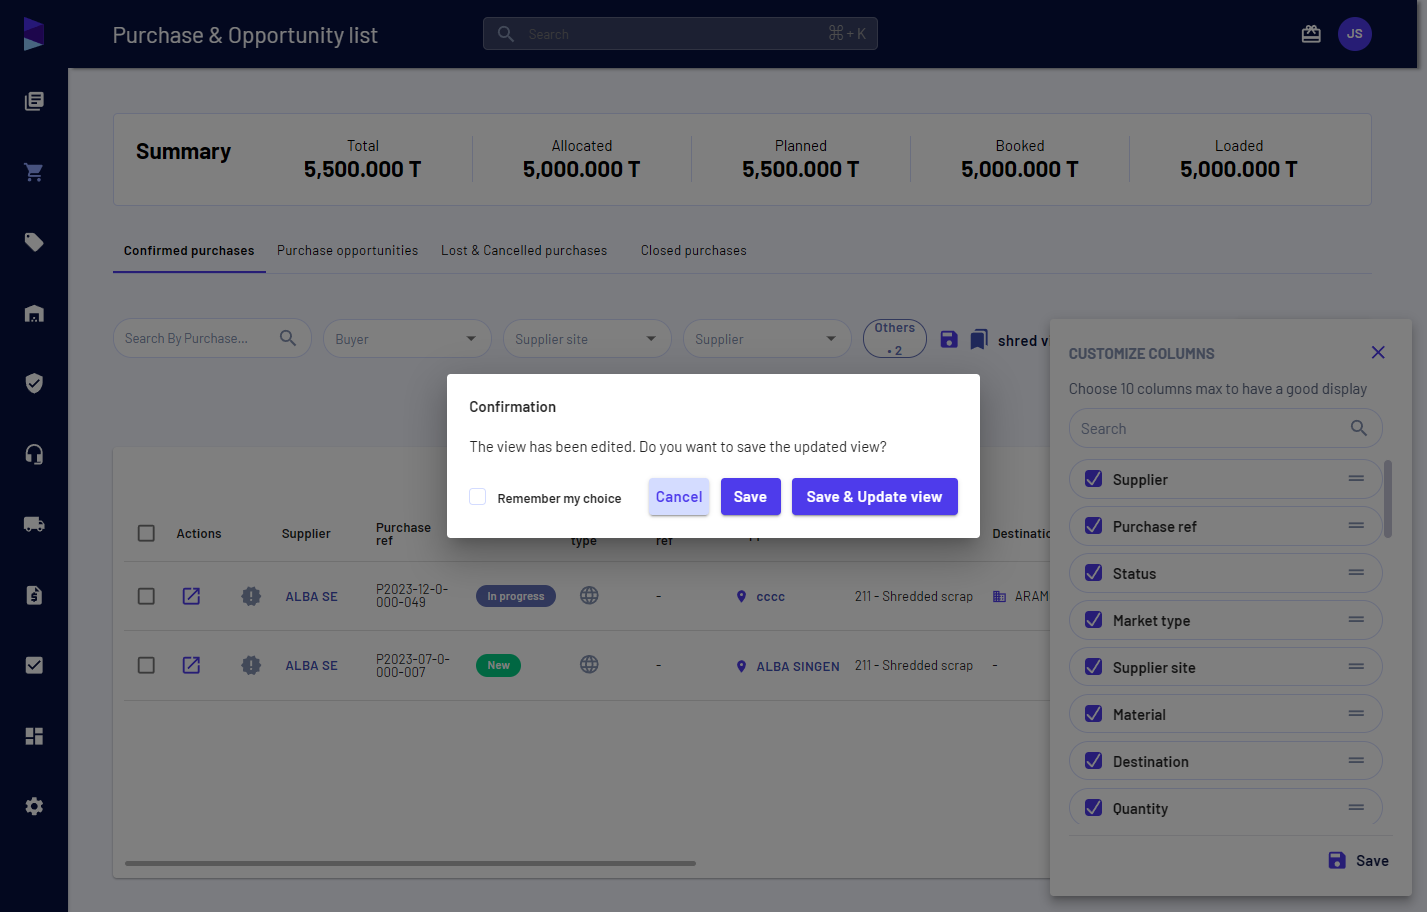Open the truck logistics sidebar icon
This screenshot has height=912, width=1427.
tap(34, 524)
